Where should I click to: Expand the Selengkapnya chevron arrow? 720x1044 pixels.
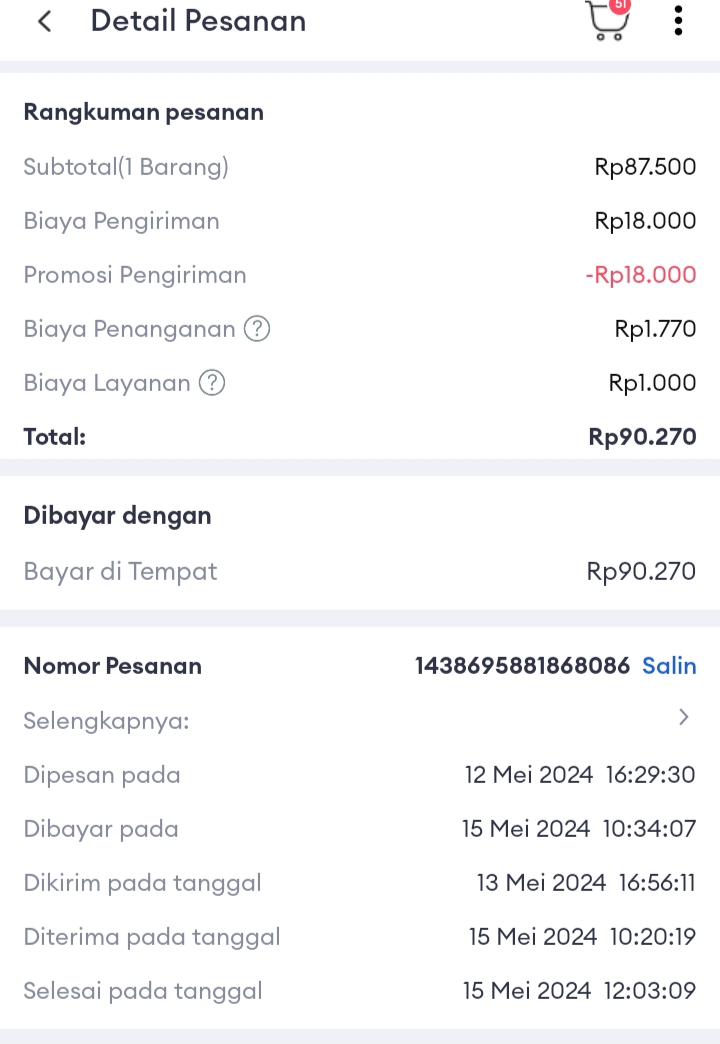click(684, 717)
